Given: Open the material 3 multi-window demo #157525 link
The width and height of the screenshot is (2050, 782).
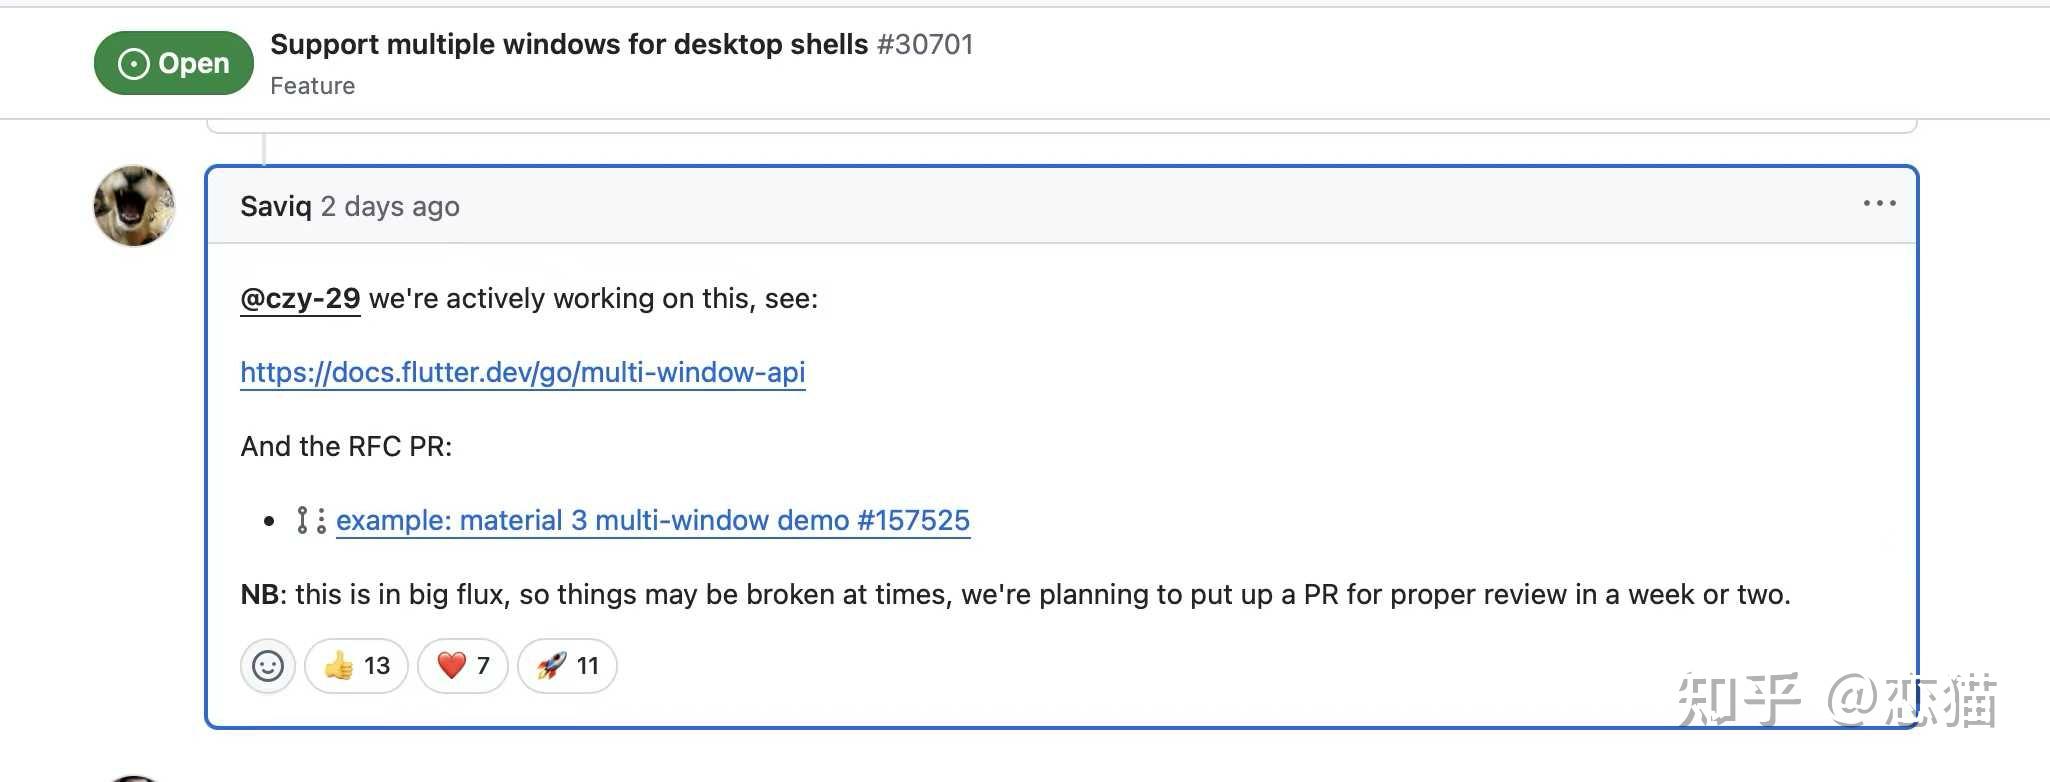Looking at the screenshot, I should [652, 521].
